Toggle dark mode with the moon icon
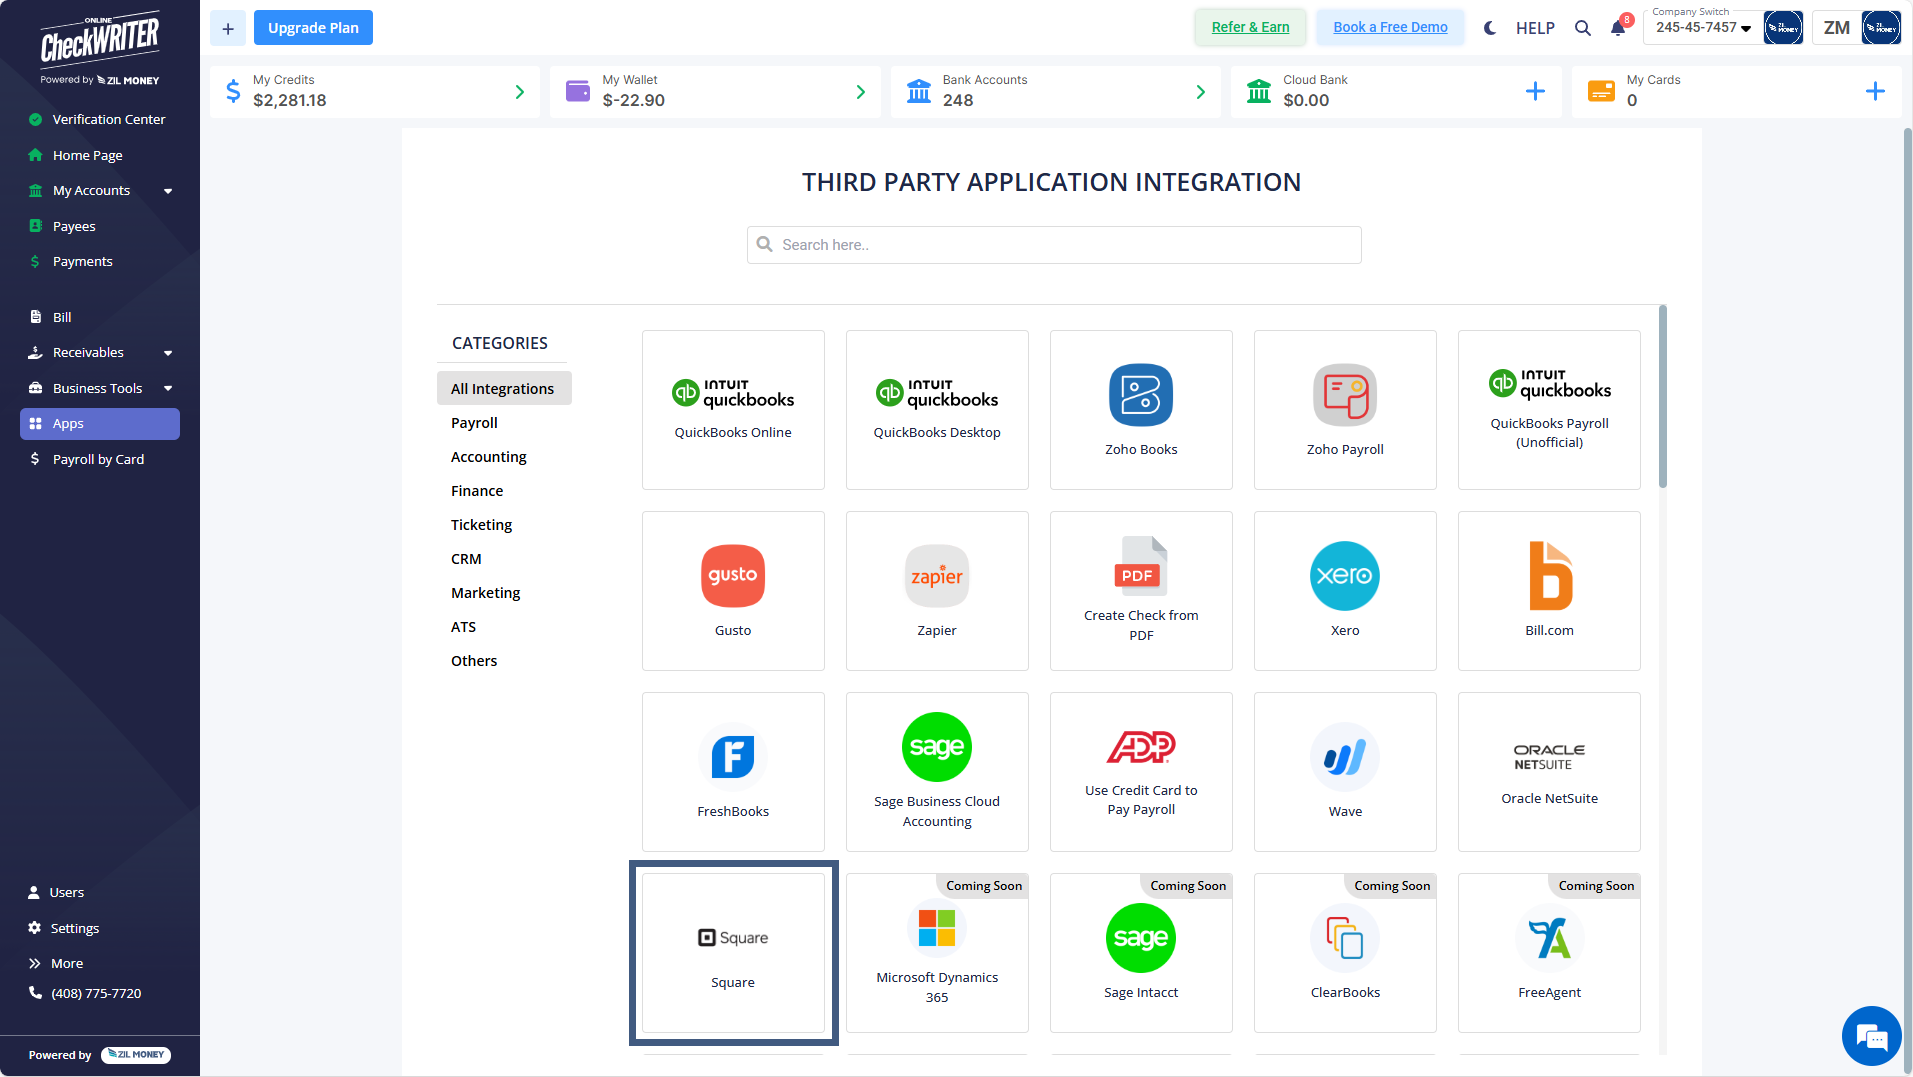This screenshot has width=1913, height=1077. click(1489, 28)
